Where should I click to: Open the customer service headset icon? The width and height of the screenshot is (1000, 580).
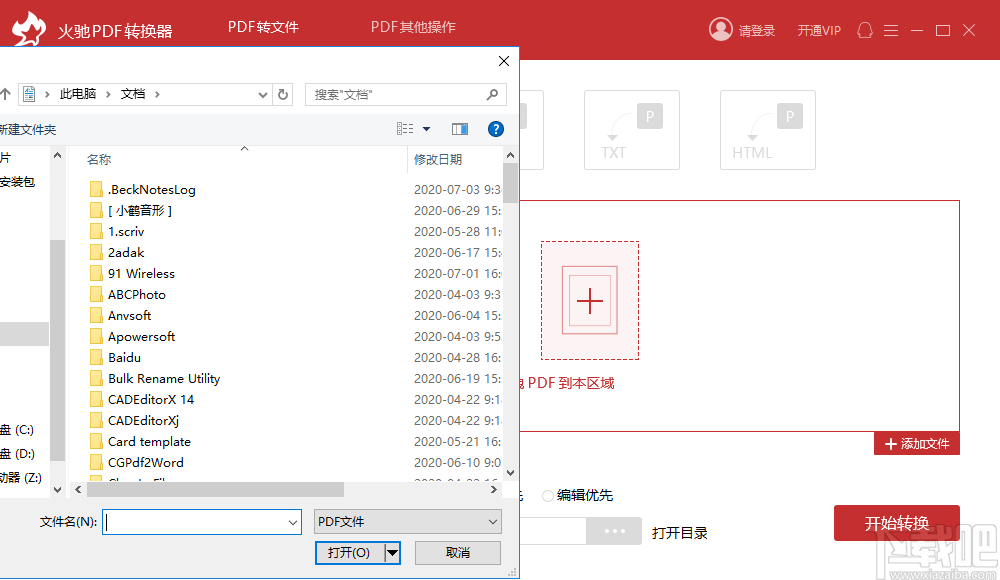[x=865, y=30]
